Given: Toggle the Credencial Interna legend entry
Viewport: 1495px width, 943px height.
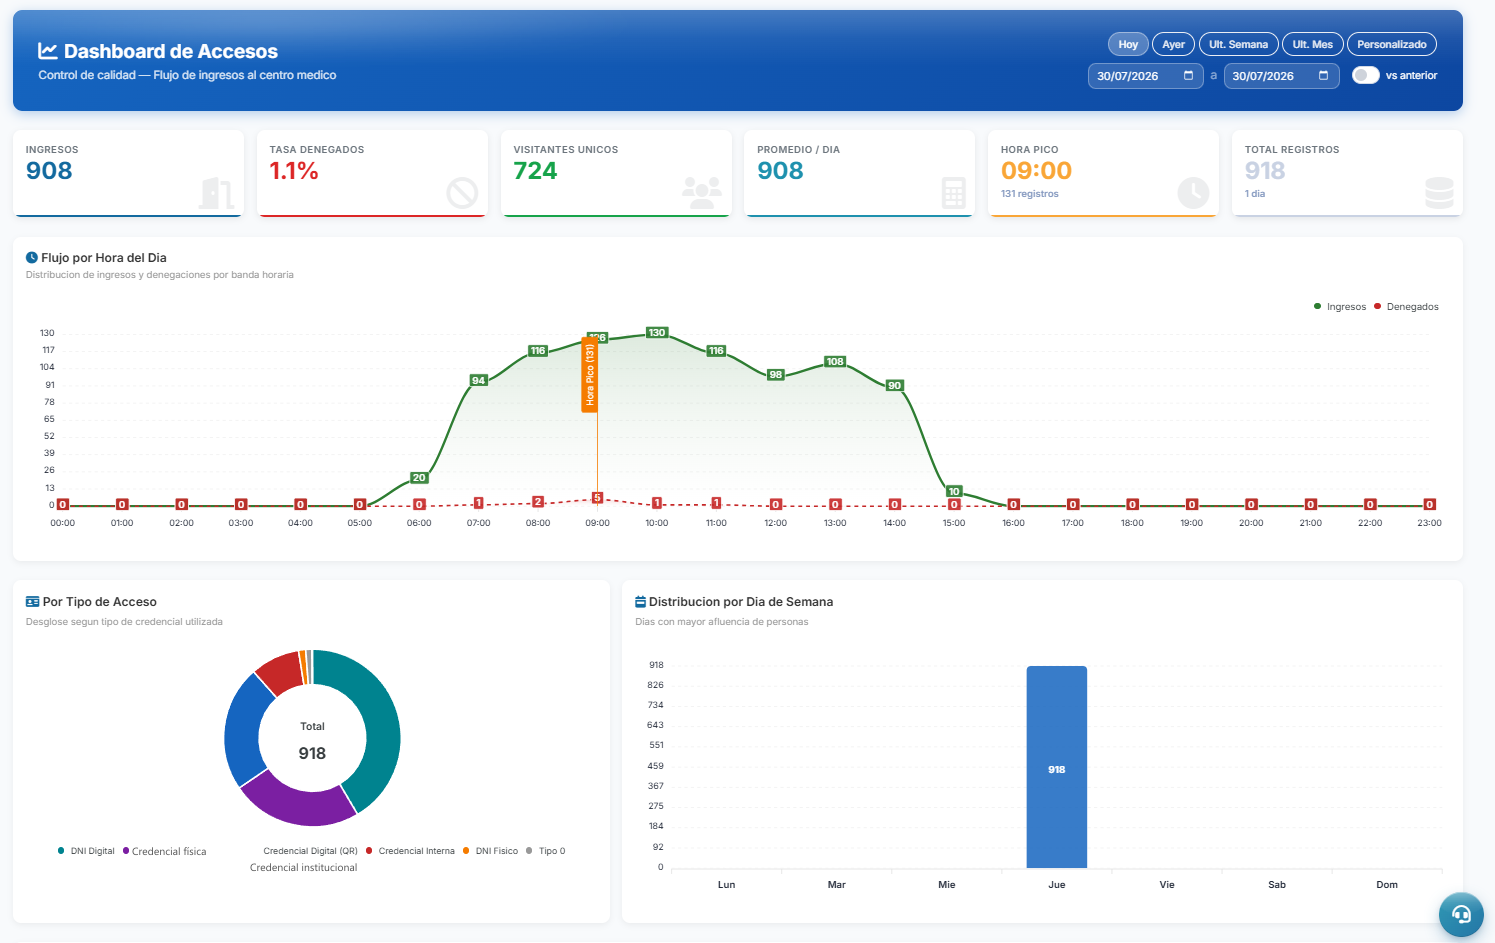Looking at the screenshot, I should pos(410,851).
